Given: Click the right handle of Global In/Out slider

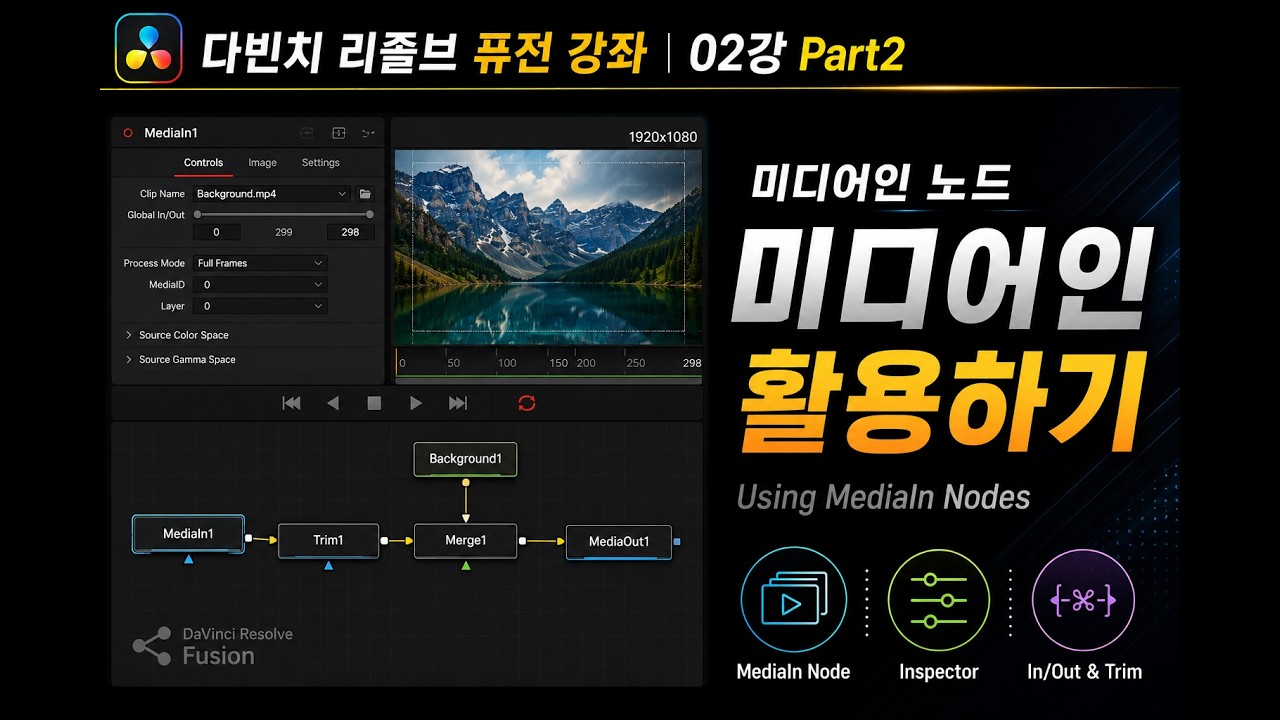Looking at the screenshot, I should click(x=370, y=214).
